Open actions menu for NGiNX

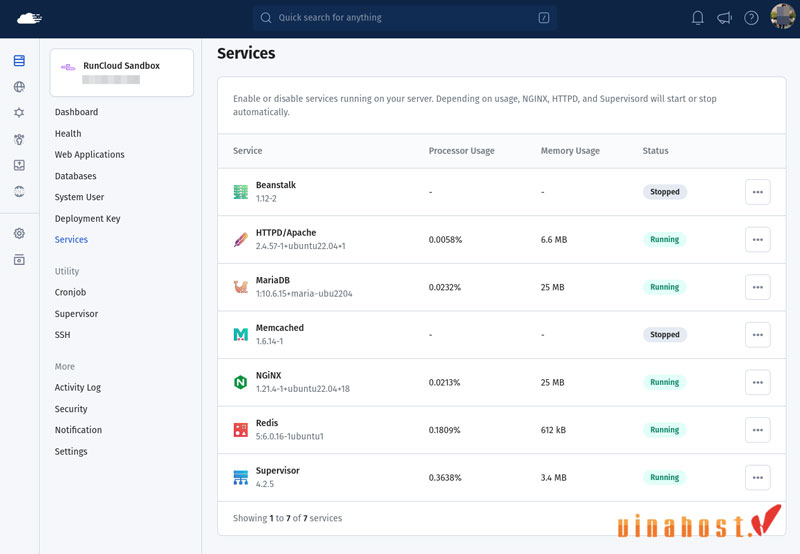757,382
